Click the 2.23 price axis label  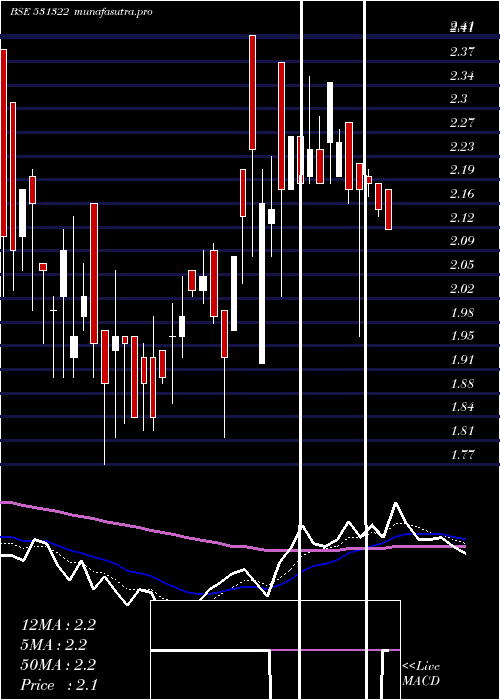pyautogui.click(x=462, y=147)
